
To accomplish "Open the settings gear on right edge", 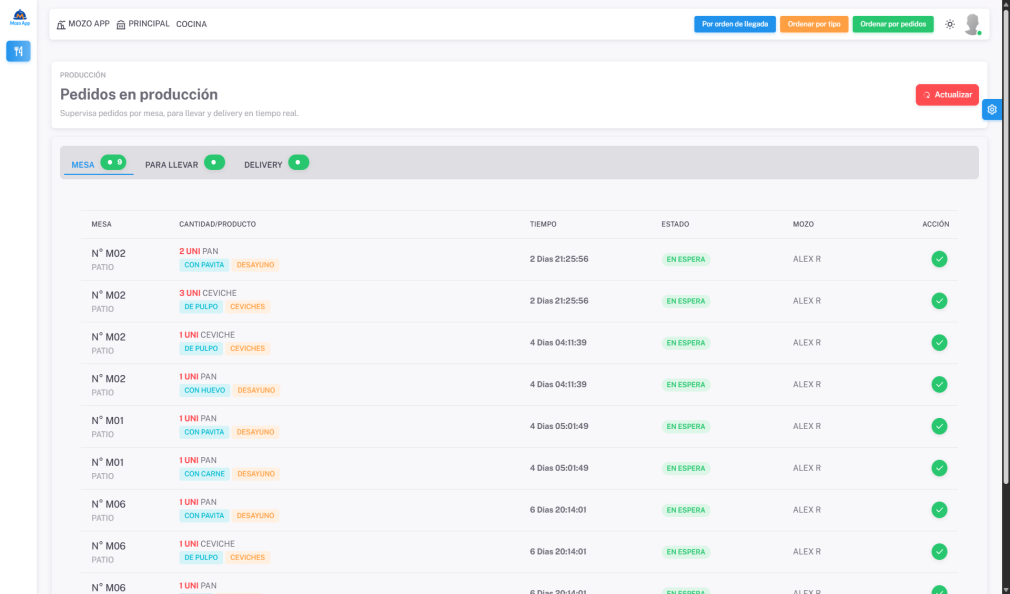I will pyautogui.click(x=992, y=110).
